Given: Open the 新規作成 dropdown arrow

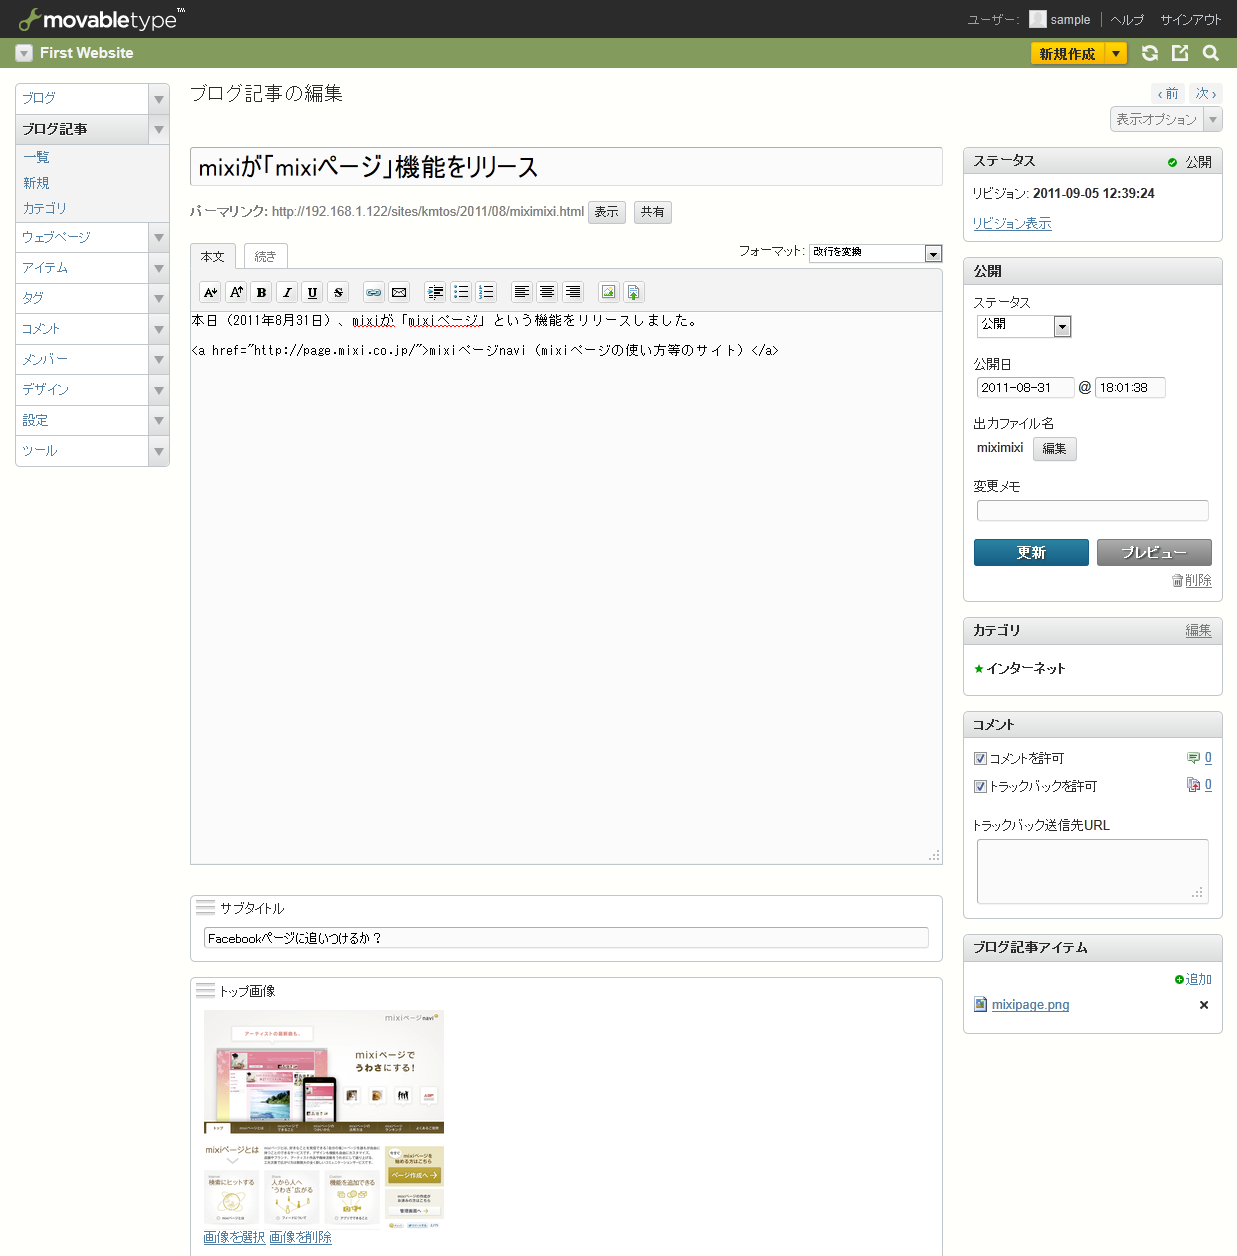Looking at the screenshot, I should (x=1116, y=54).
